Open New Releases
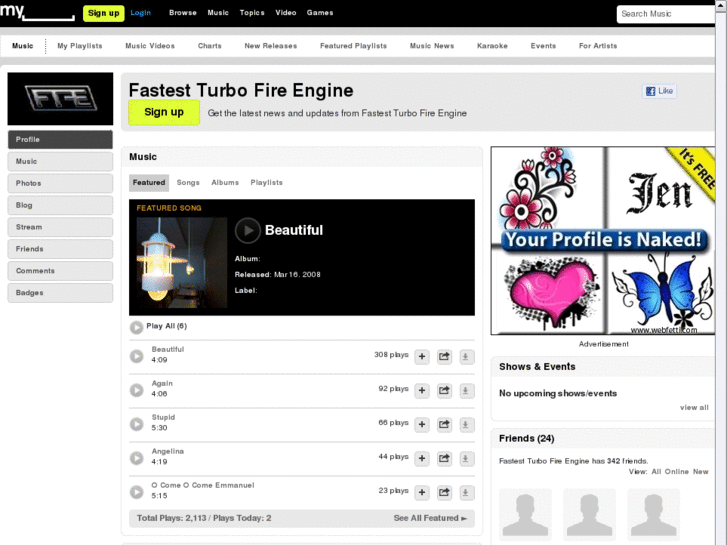727x545 pixels. (271, 46)
